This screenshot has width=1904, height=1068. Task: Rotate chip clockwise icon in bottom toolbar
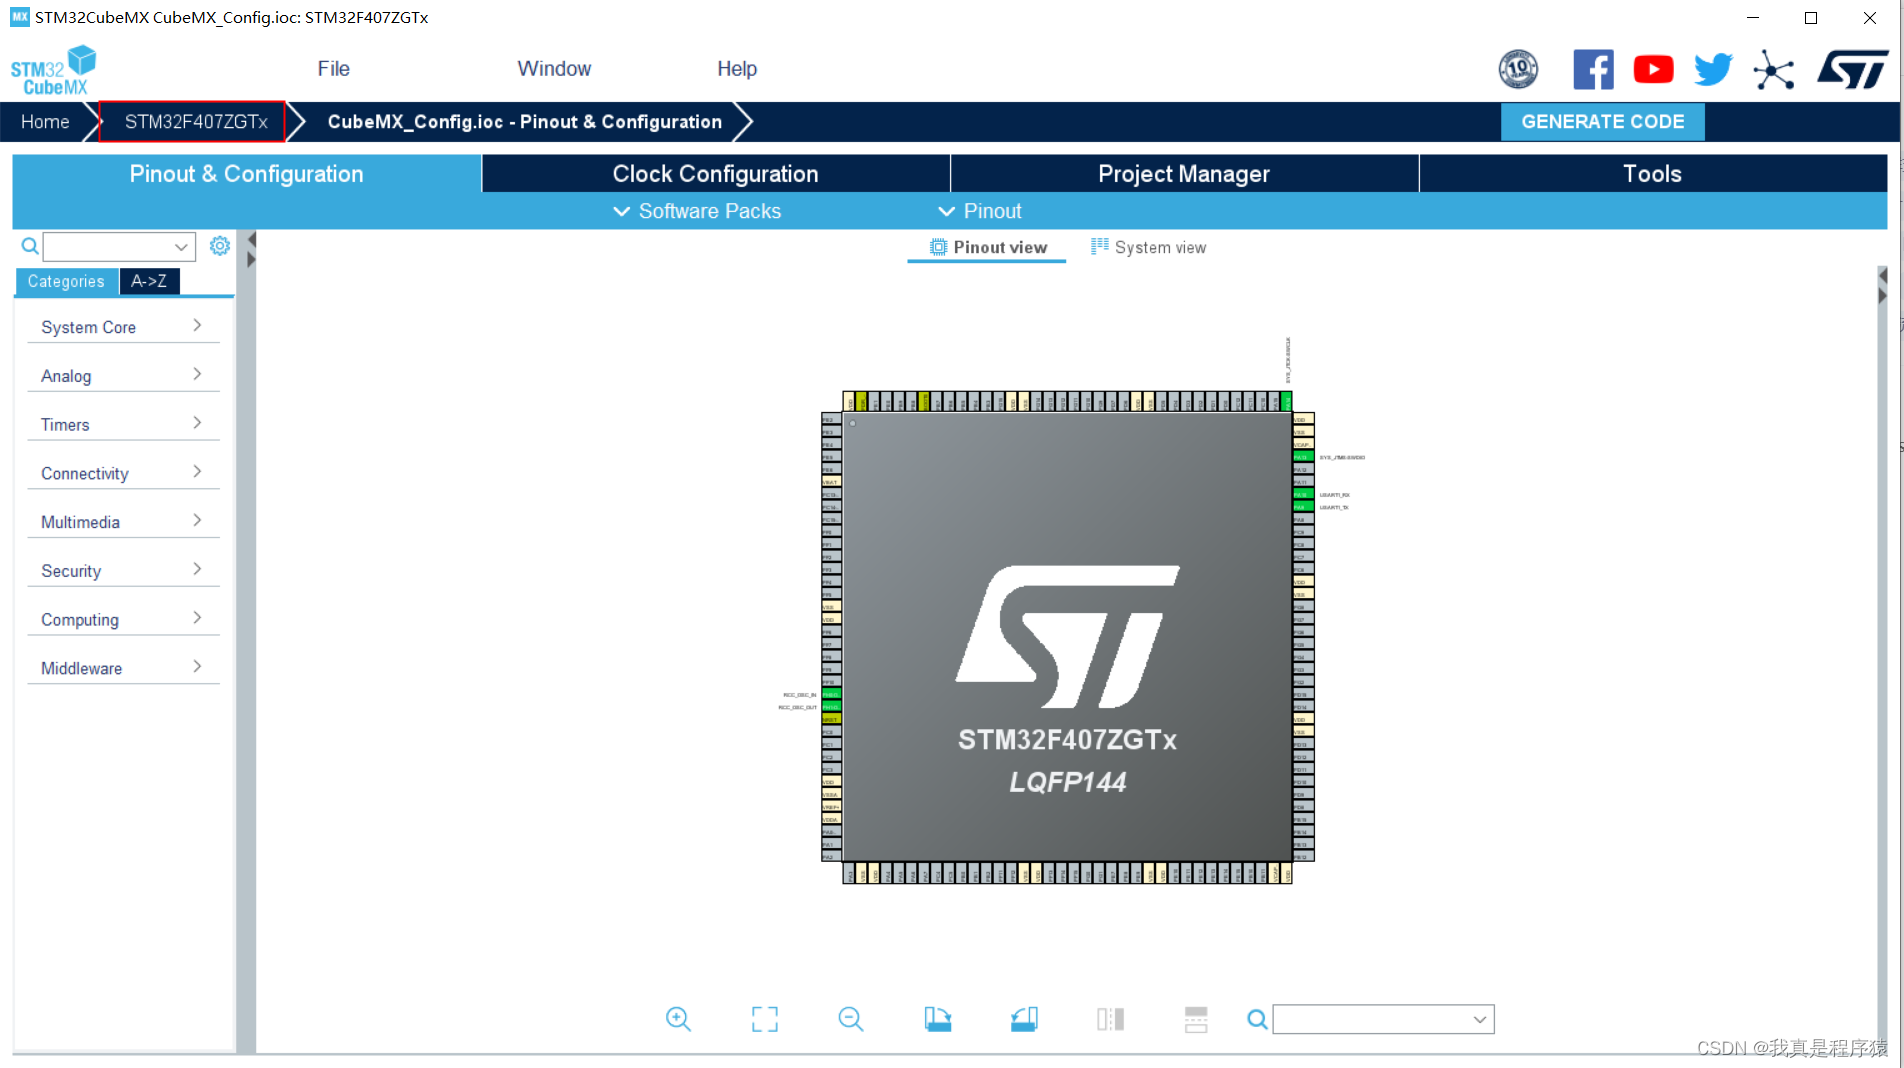pos(937,1019)
